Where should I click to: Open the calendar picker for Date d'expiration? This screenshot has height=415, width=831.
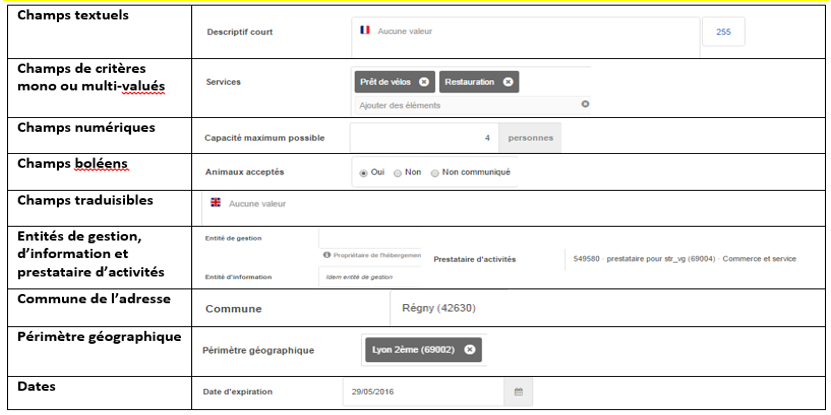[x=518, y=392]
